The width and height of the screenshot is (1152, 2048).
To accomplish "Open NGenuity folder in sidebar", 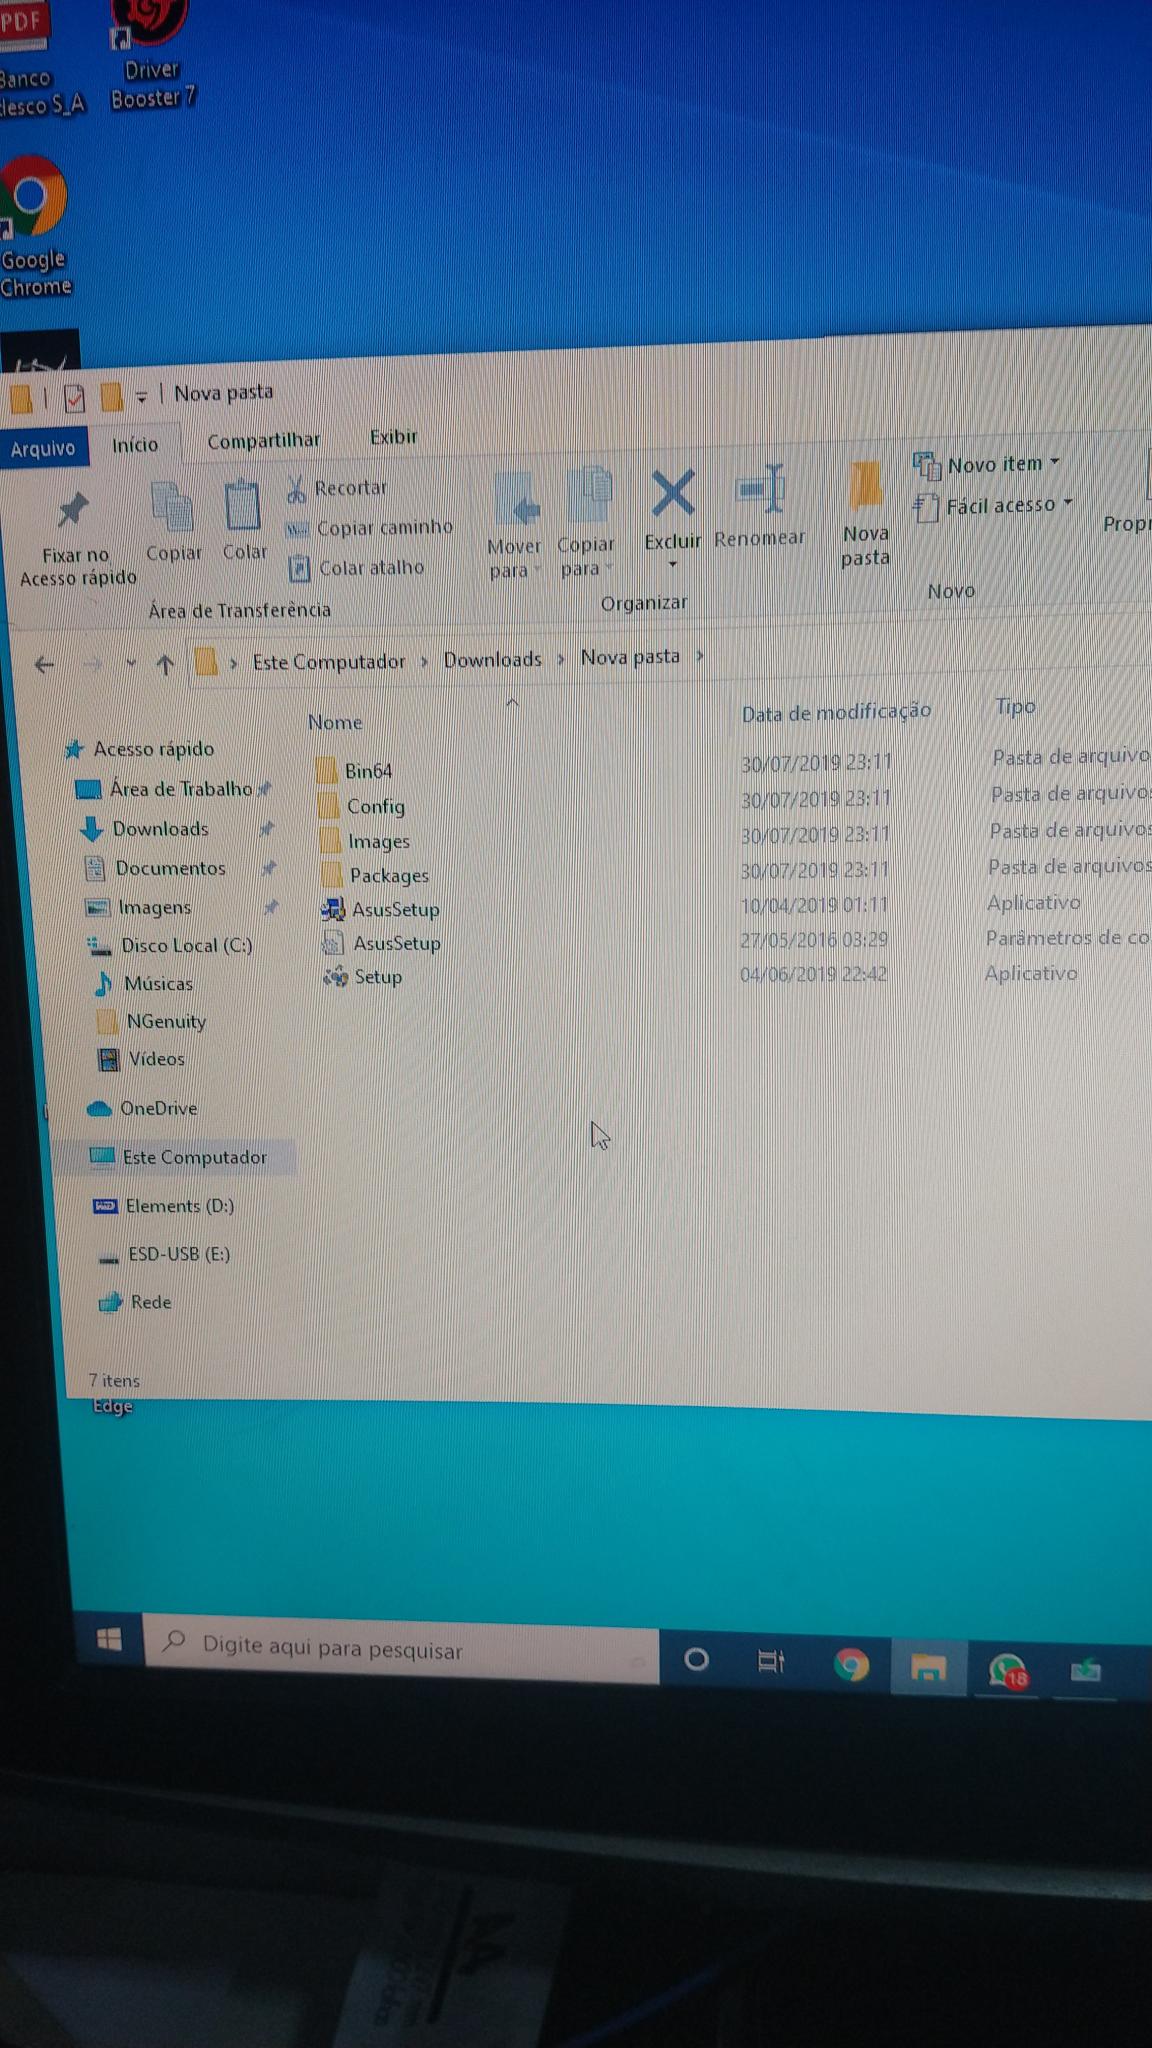I will [152, 1021].
